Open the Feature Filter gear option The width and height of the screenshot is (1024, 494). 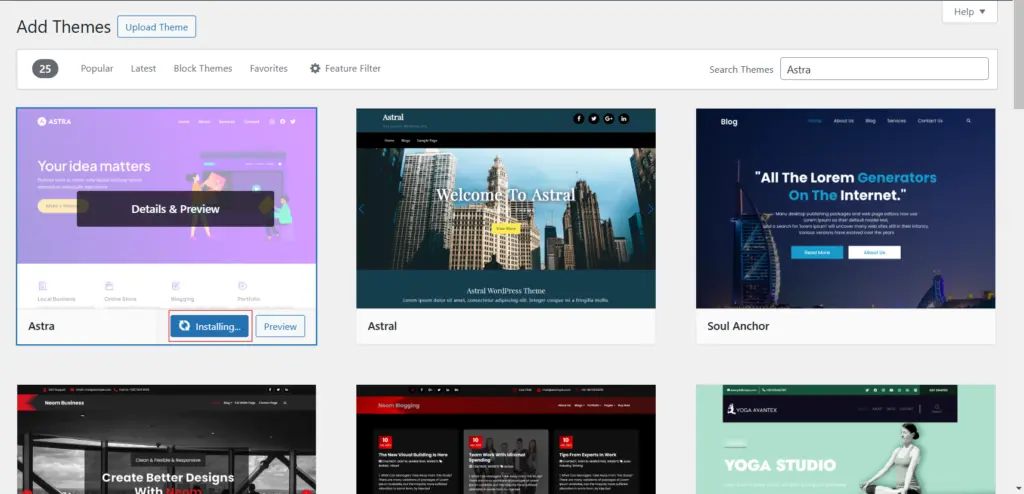(x=345, y=69)
